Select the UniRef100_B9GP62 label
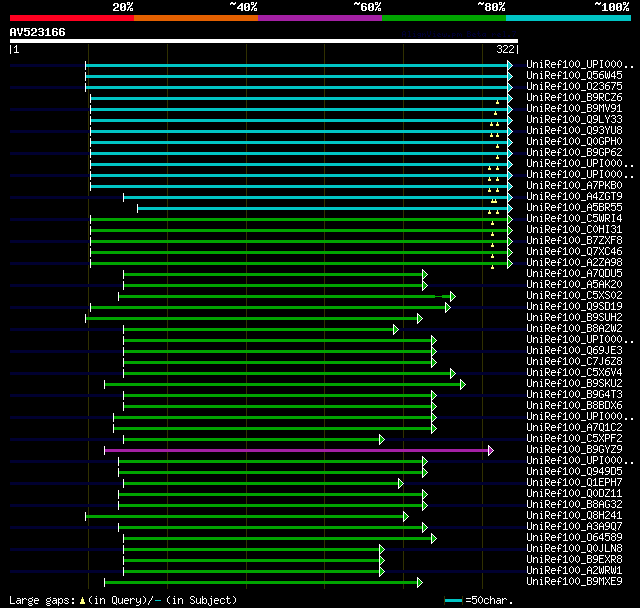The image size is (640, 608). (x=574, y=153)
